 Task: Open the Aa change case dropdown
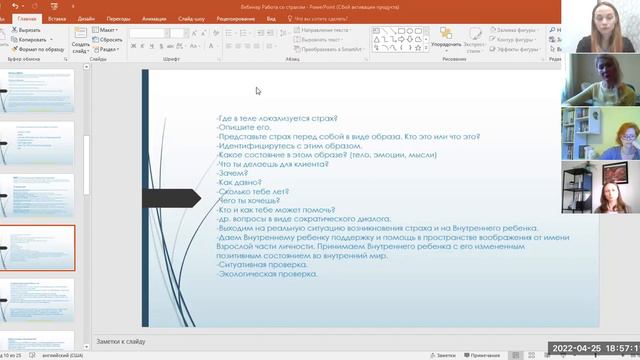click(194, 46)
